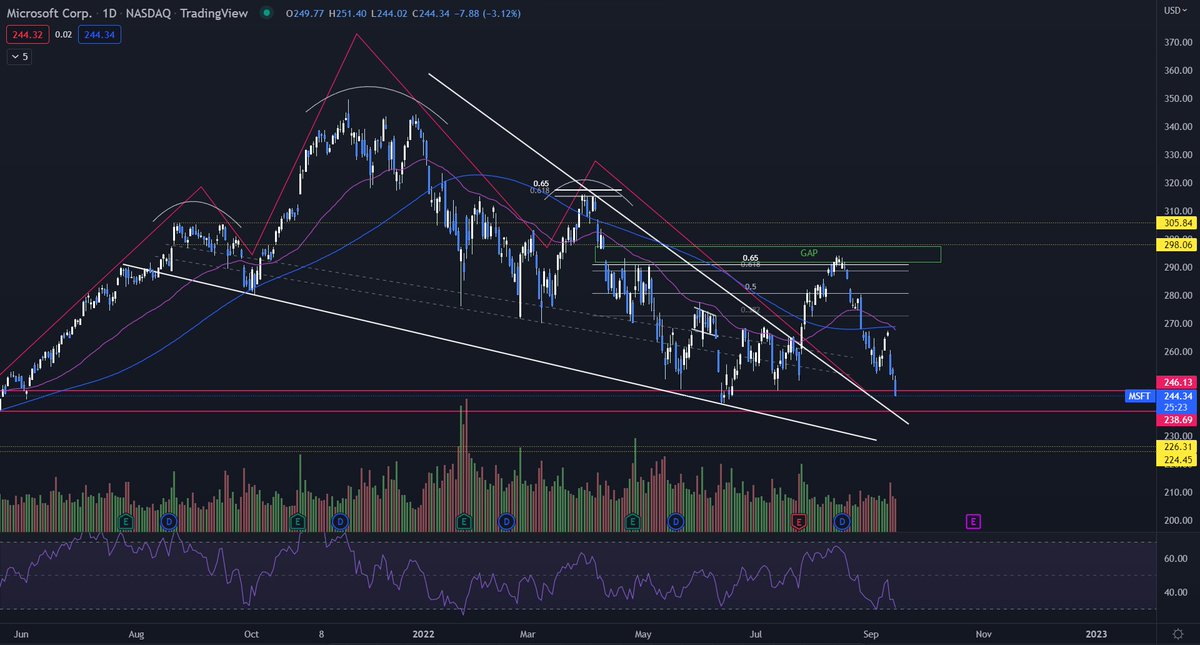Viewport: 1200px width, 645px height.
Task: Click the 2023 time axis label
Action: pyautogui.click(x=1096, y=634)
